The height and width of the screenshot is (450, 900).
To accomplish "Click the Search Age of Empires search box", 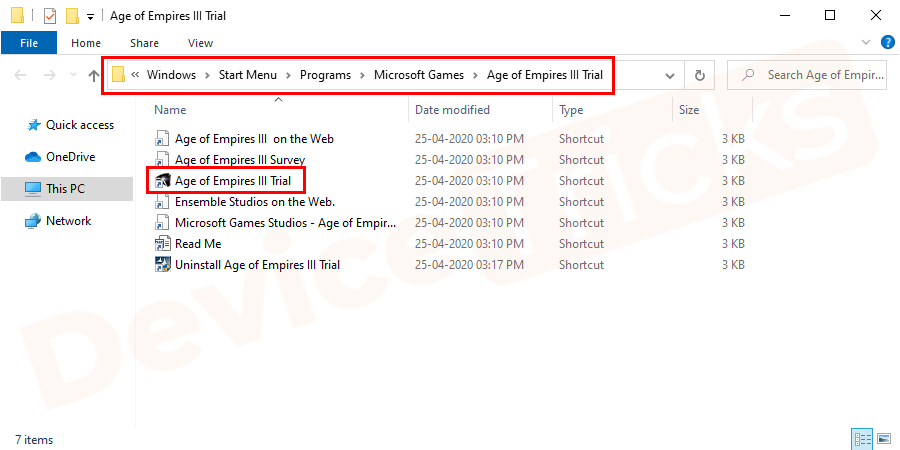I will 808,75.
